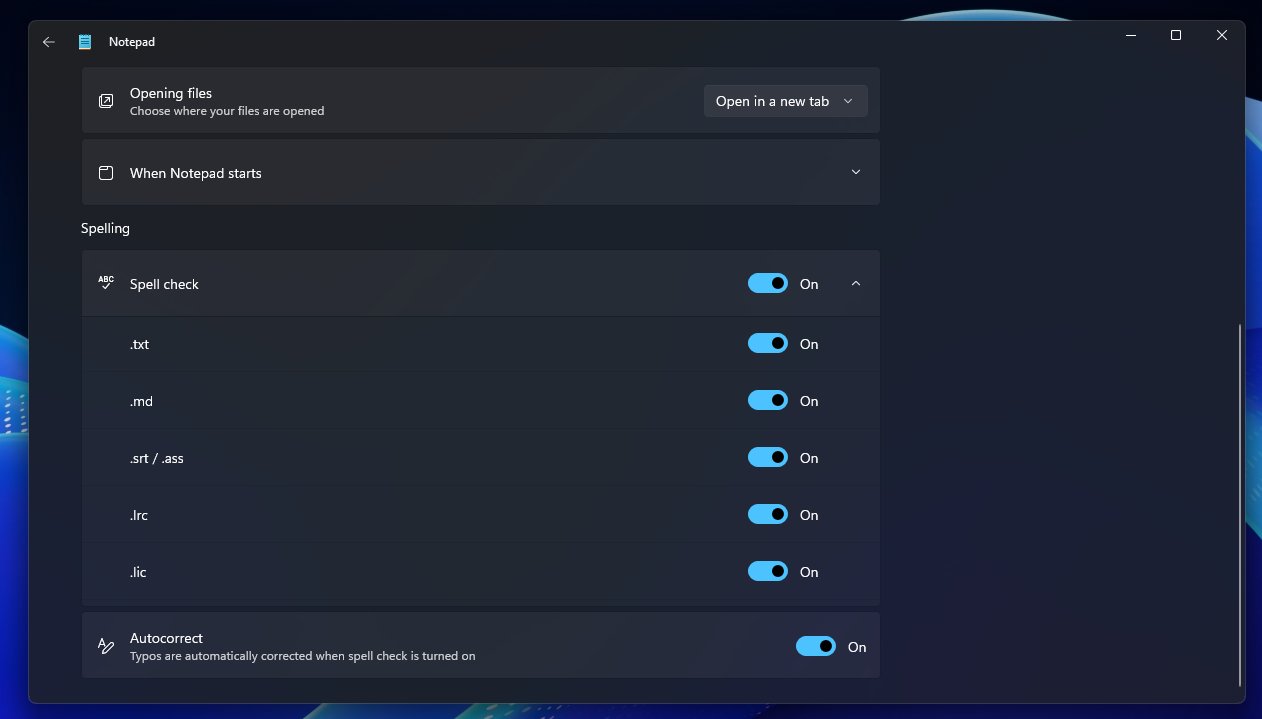Click the Spell check ABC icon
The width and height of the screenshot is (1262, 719).
(106, 283)
